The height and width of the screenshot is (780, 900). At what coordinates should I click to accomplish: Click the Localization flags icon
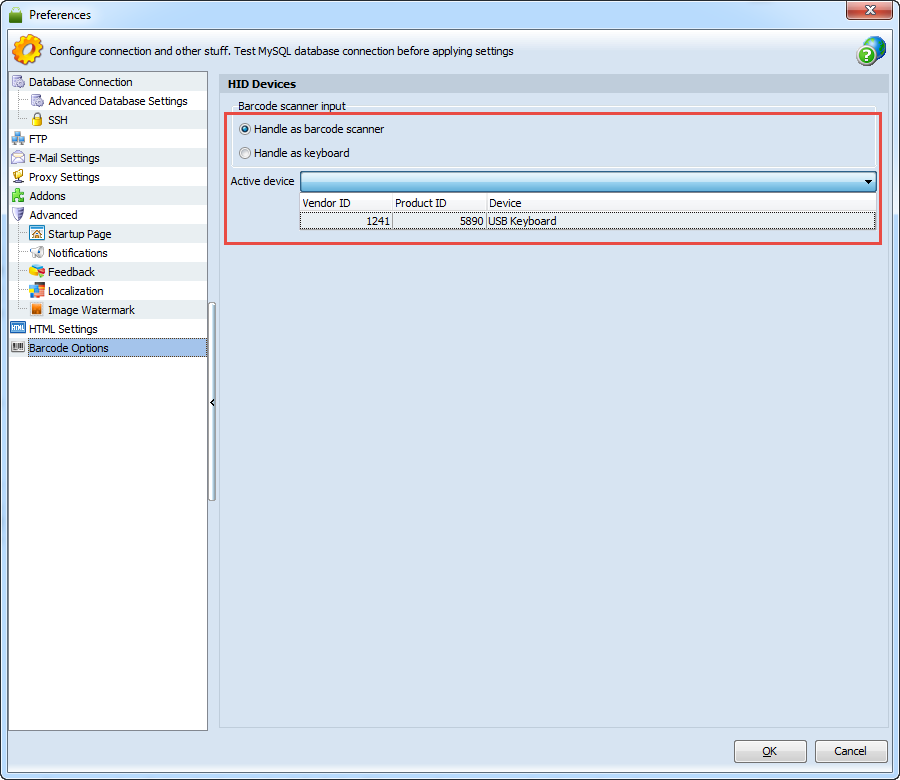click(37, 290)
